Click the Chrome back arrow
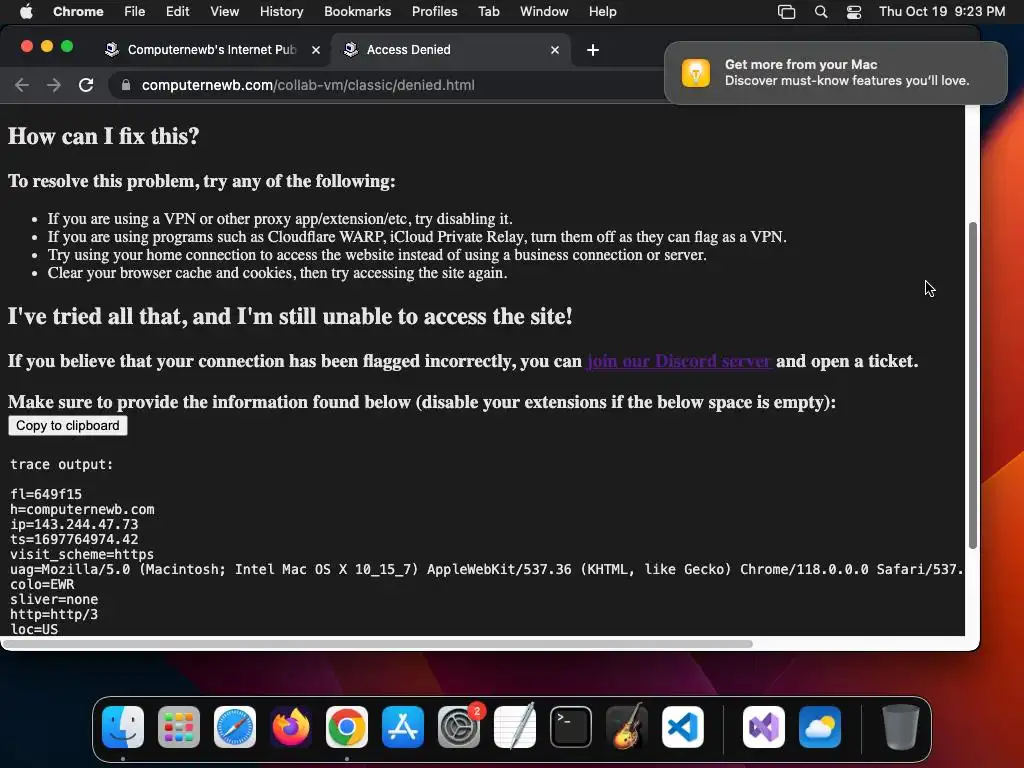Screen dimensions: 1024x768 pos(22,85)
